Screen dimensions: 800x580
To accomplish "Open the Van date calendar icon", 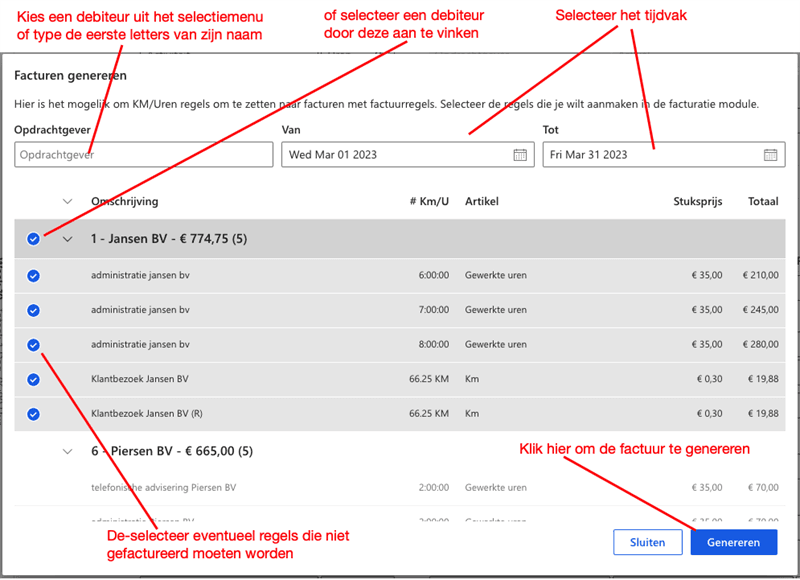I will [x=520, y=155].
